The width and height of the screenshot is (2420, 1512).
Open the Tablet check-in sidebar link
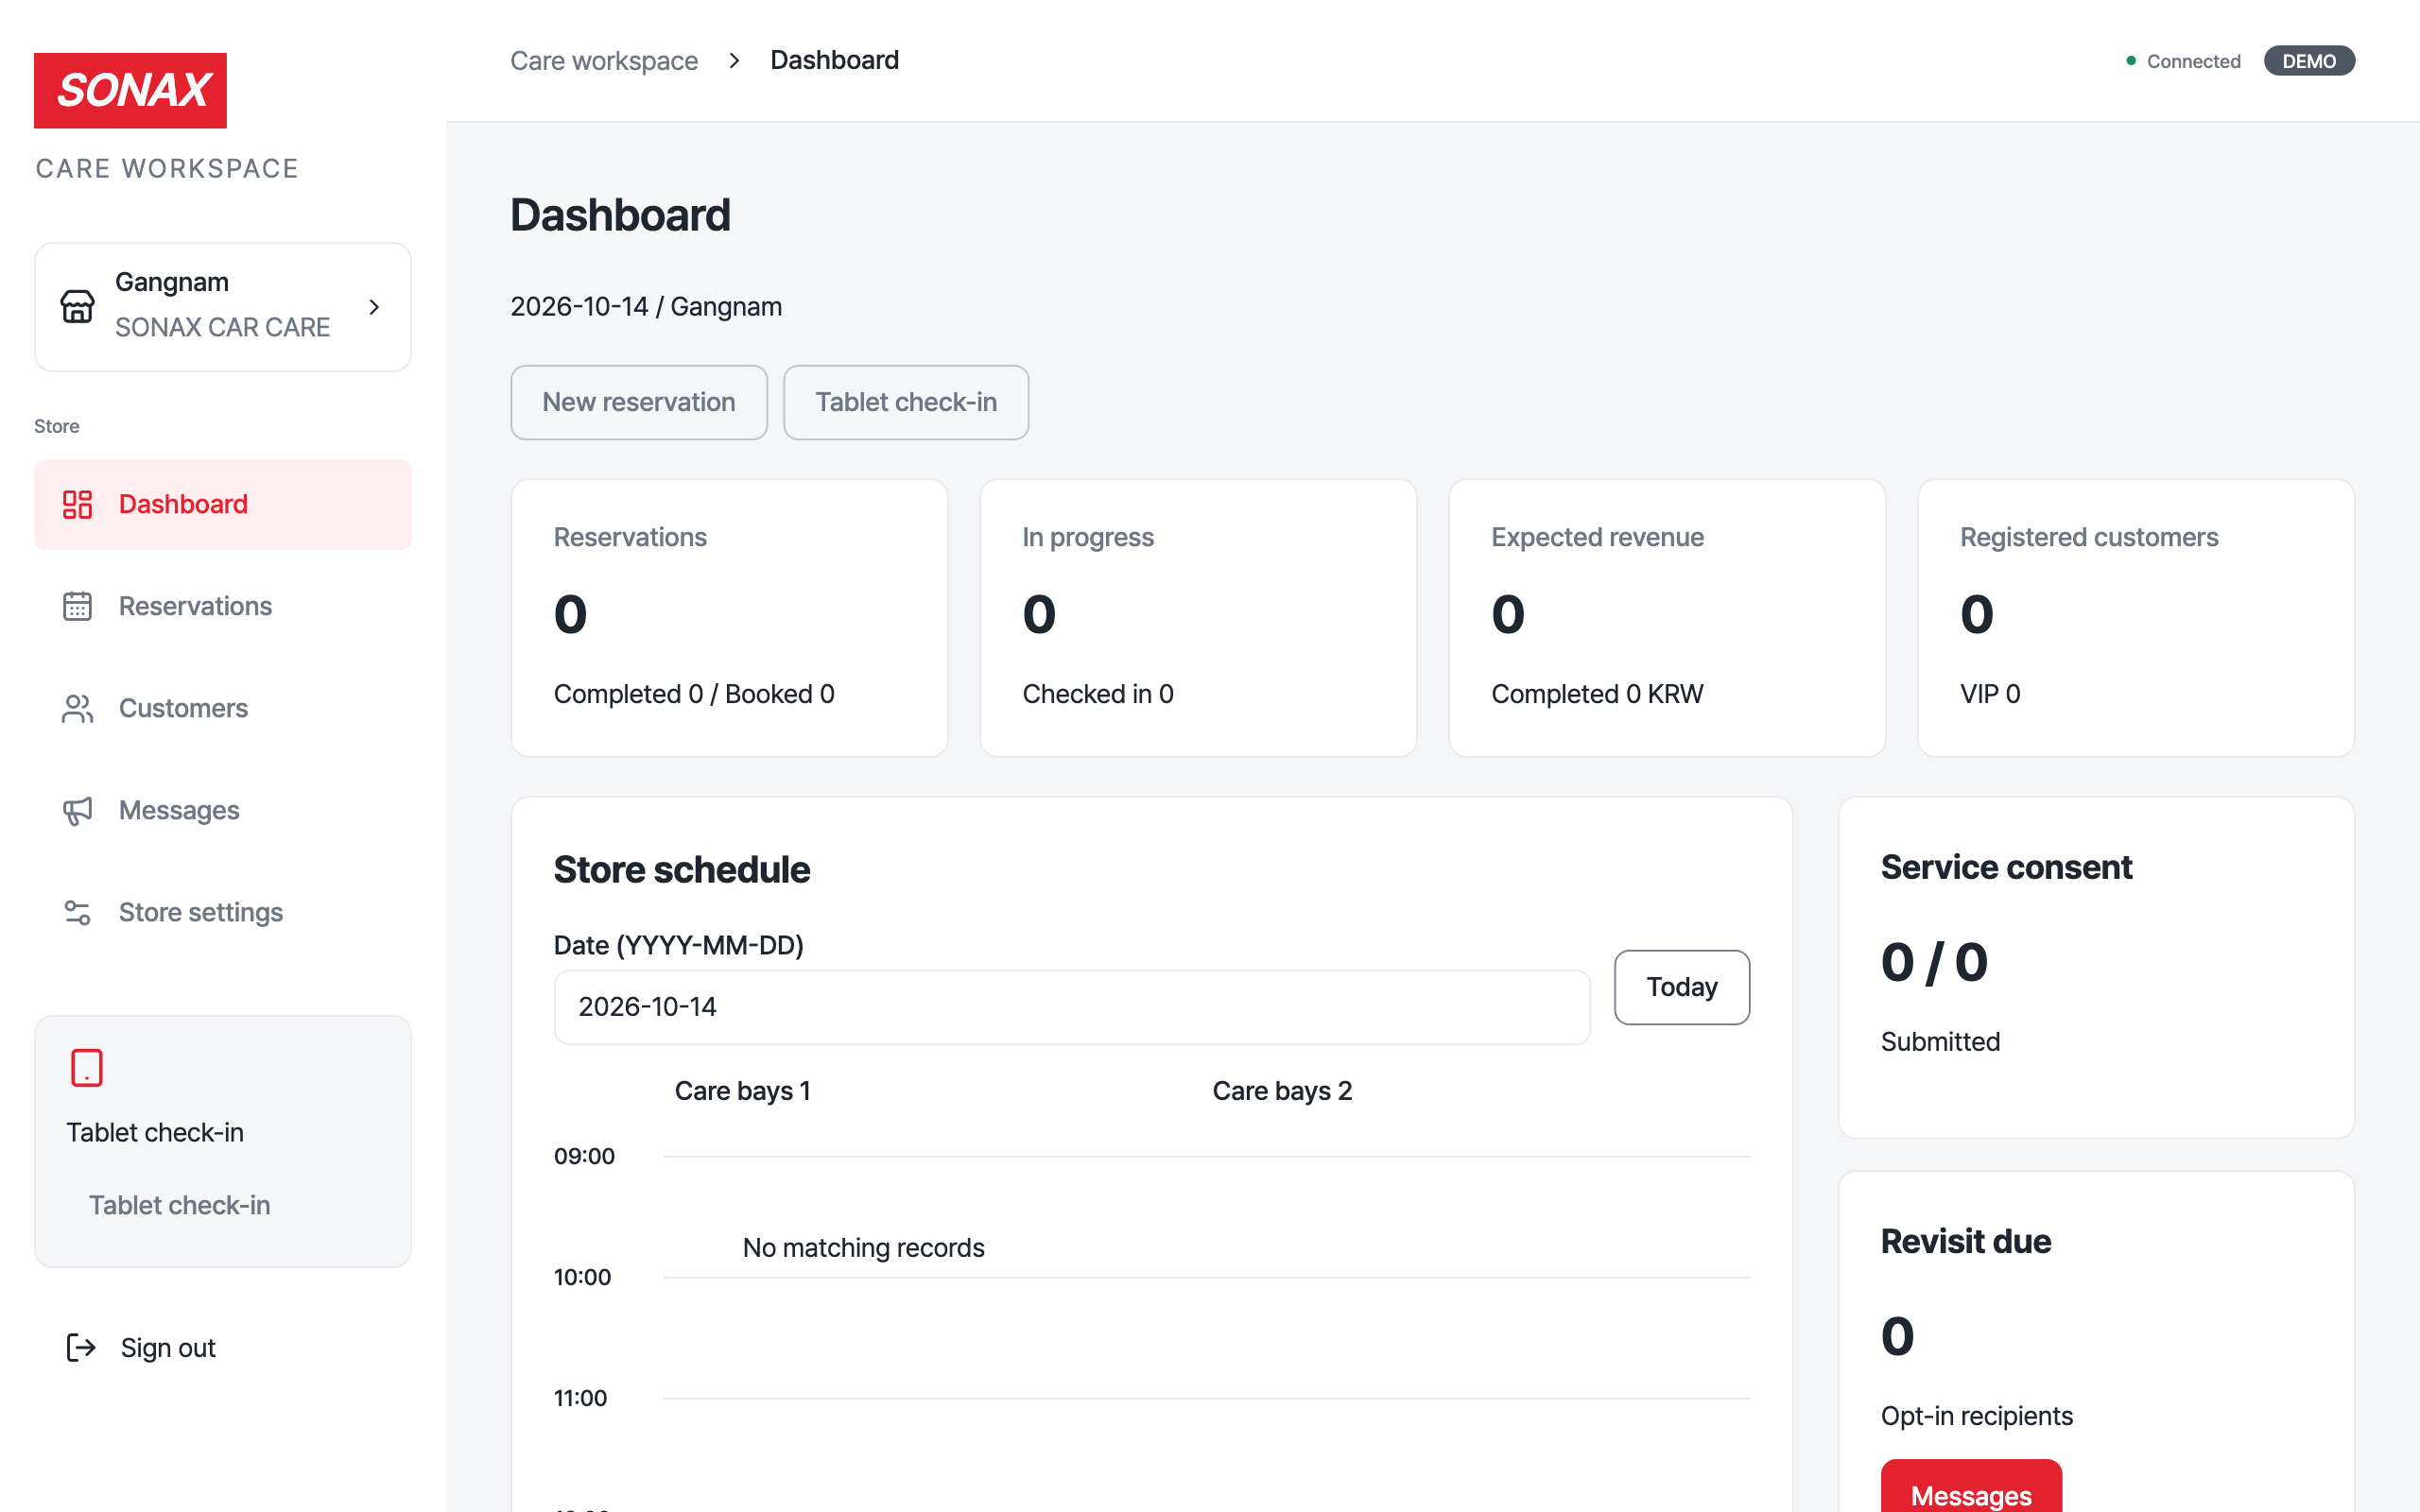point(180,1205)
